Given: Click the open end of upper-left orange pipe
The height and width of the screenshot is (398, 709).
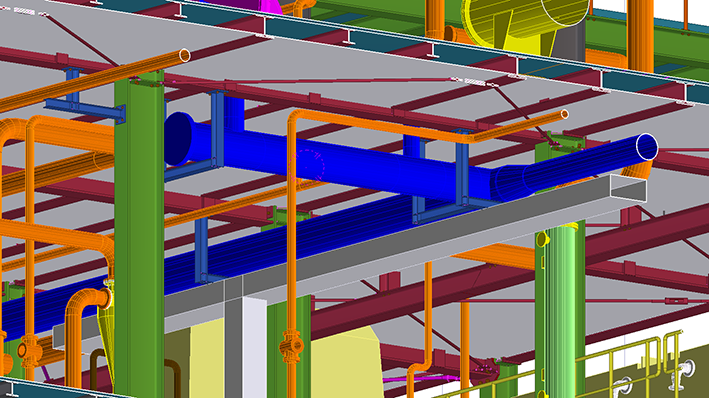Looking at the screenshot, I should coord(184,55).
